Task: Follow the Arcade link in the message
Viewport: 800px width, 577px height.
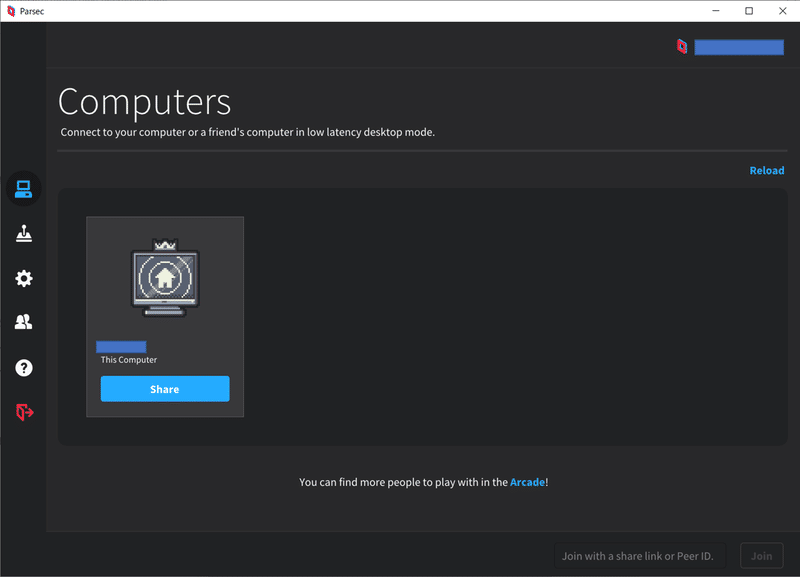Action: tap(527, 482)
